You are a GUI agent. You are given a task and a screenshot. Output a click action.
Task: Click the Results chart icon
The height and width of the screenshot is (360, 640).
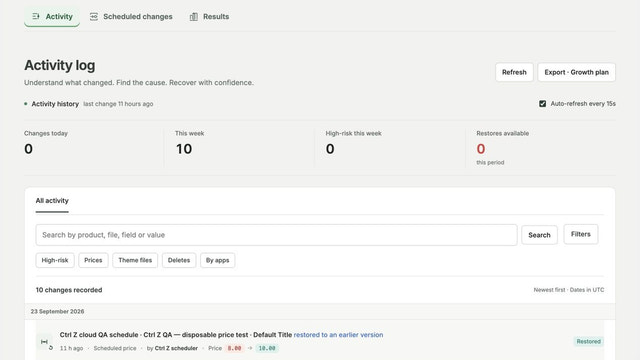pos(193,17)
